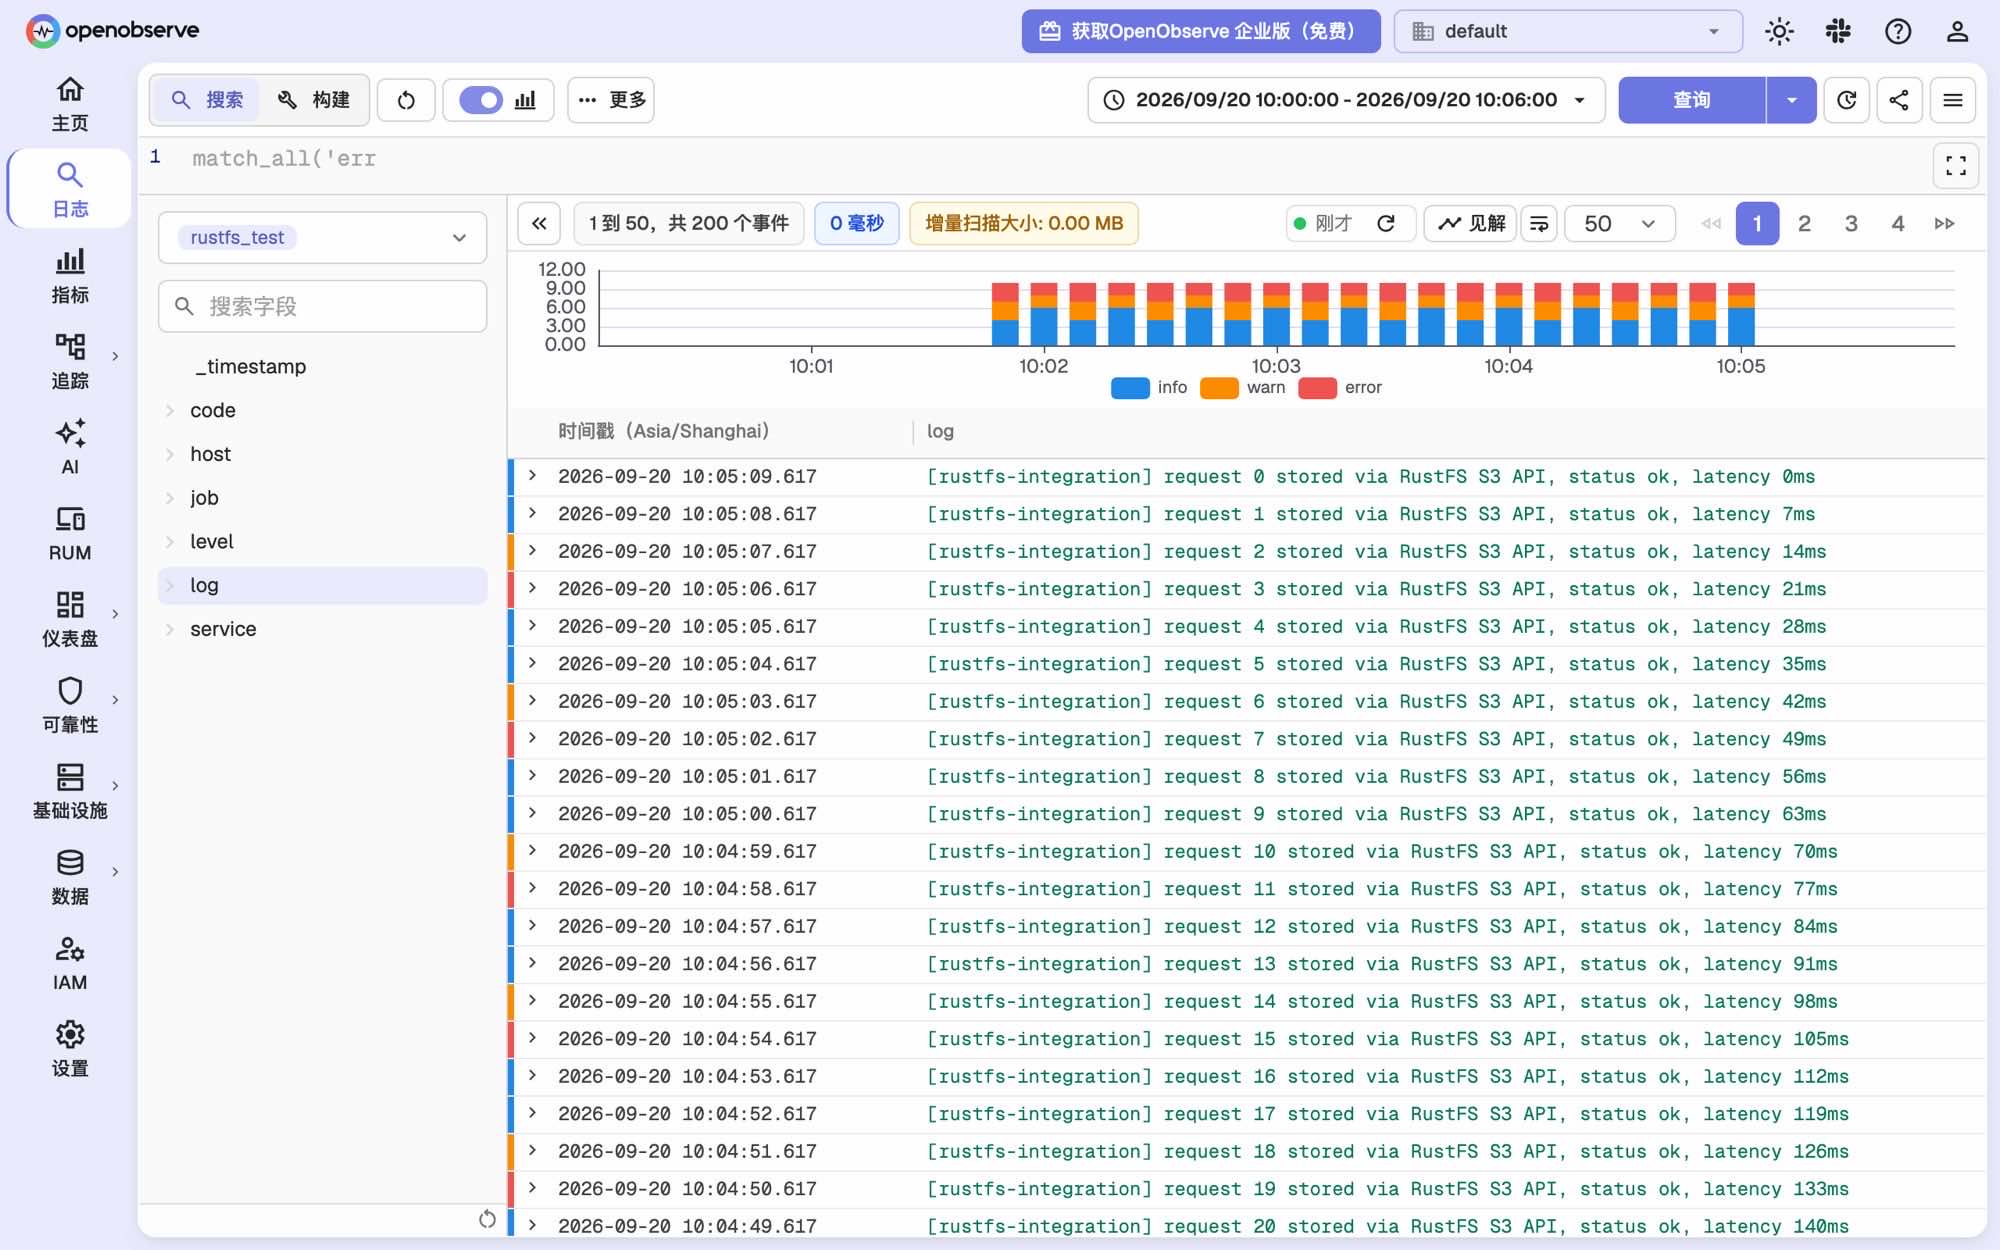The image size is (2000, 1250).
Task: Open the 指标 metrics section
Action: click(70, 276)
